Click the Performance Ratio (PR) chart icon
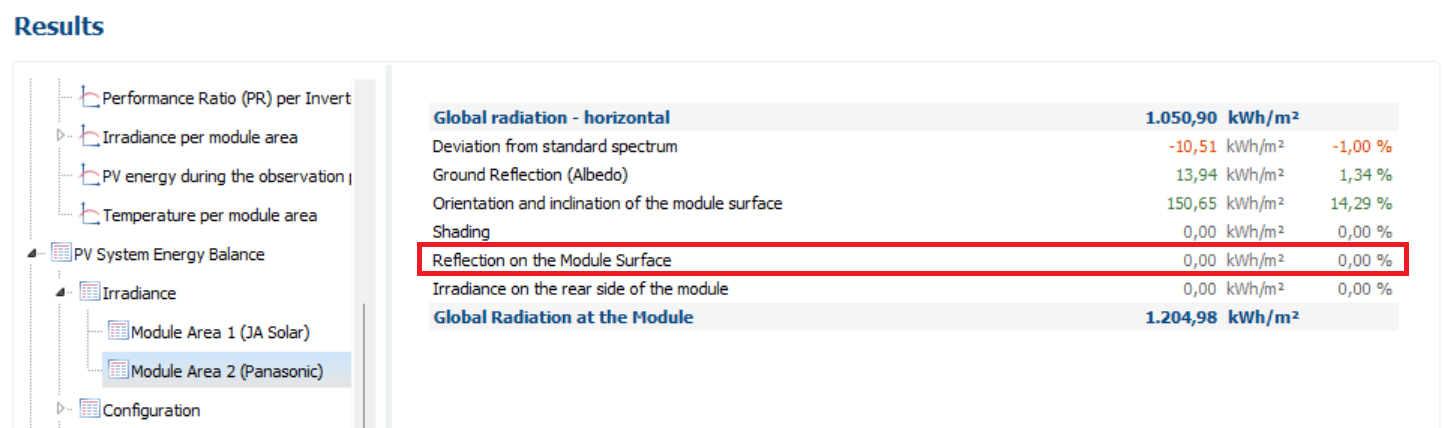Screen dimensions: 1444x428 [89, 98]
